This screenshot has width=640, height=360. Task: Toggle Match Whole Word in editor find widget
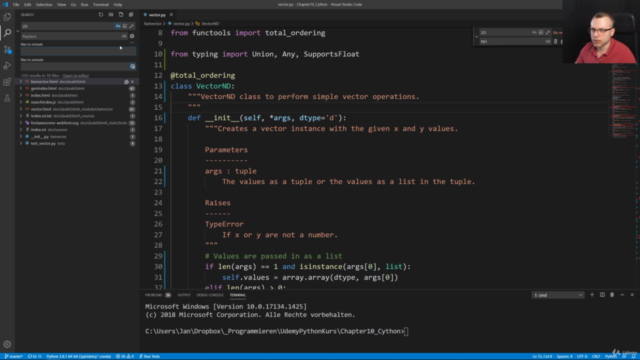pos(541,32)
